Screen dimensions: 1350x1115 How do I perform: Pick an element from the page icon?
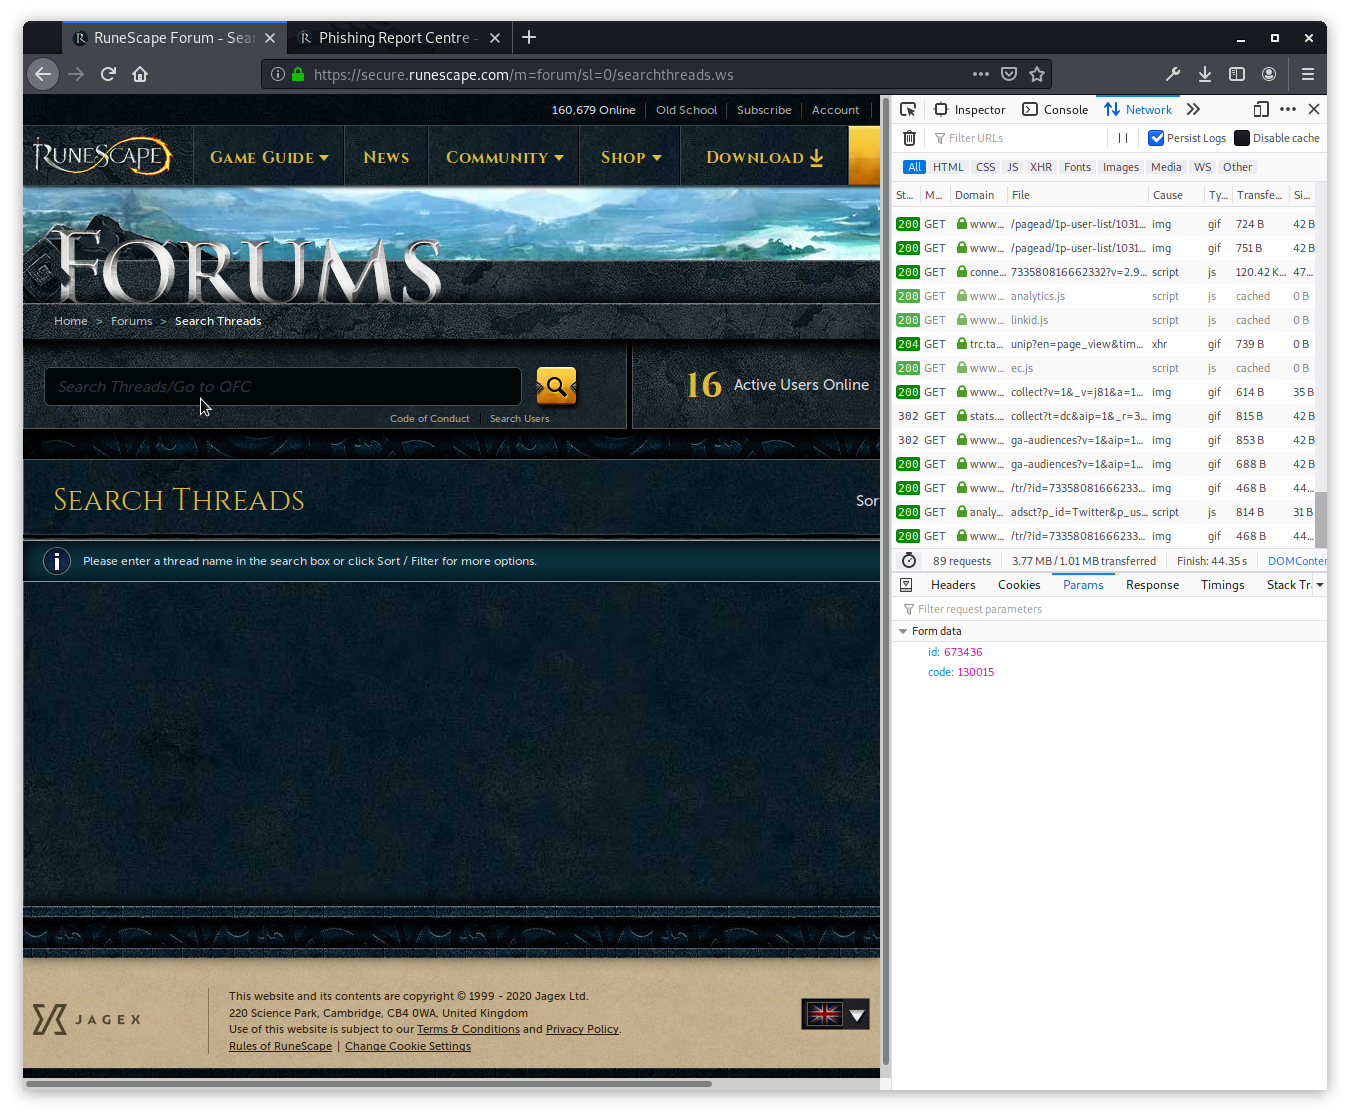tap(908, 110)
